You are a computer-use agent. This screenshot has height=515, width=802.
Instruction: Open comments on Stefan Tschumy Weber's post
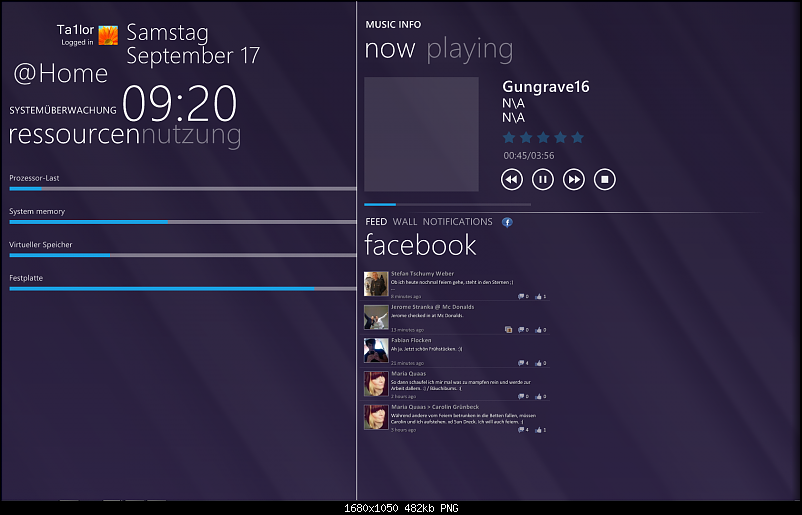click(x=523, y=297)
